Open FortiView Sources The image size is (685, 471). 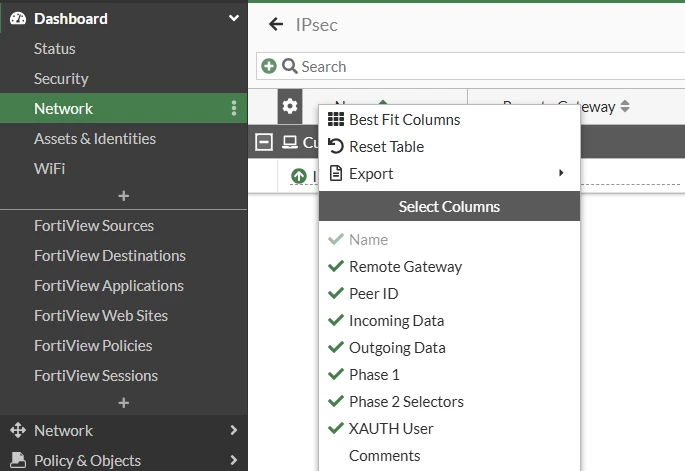point(94,225)
